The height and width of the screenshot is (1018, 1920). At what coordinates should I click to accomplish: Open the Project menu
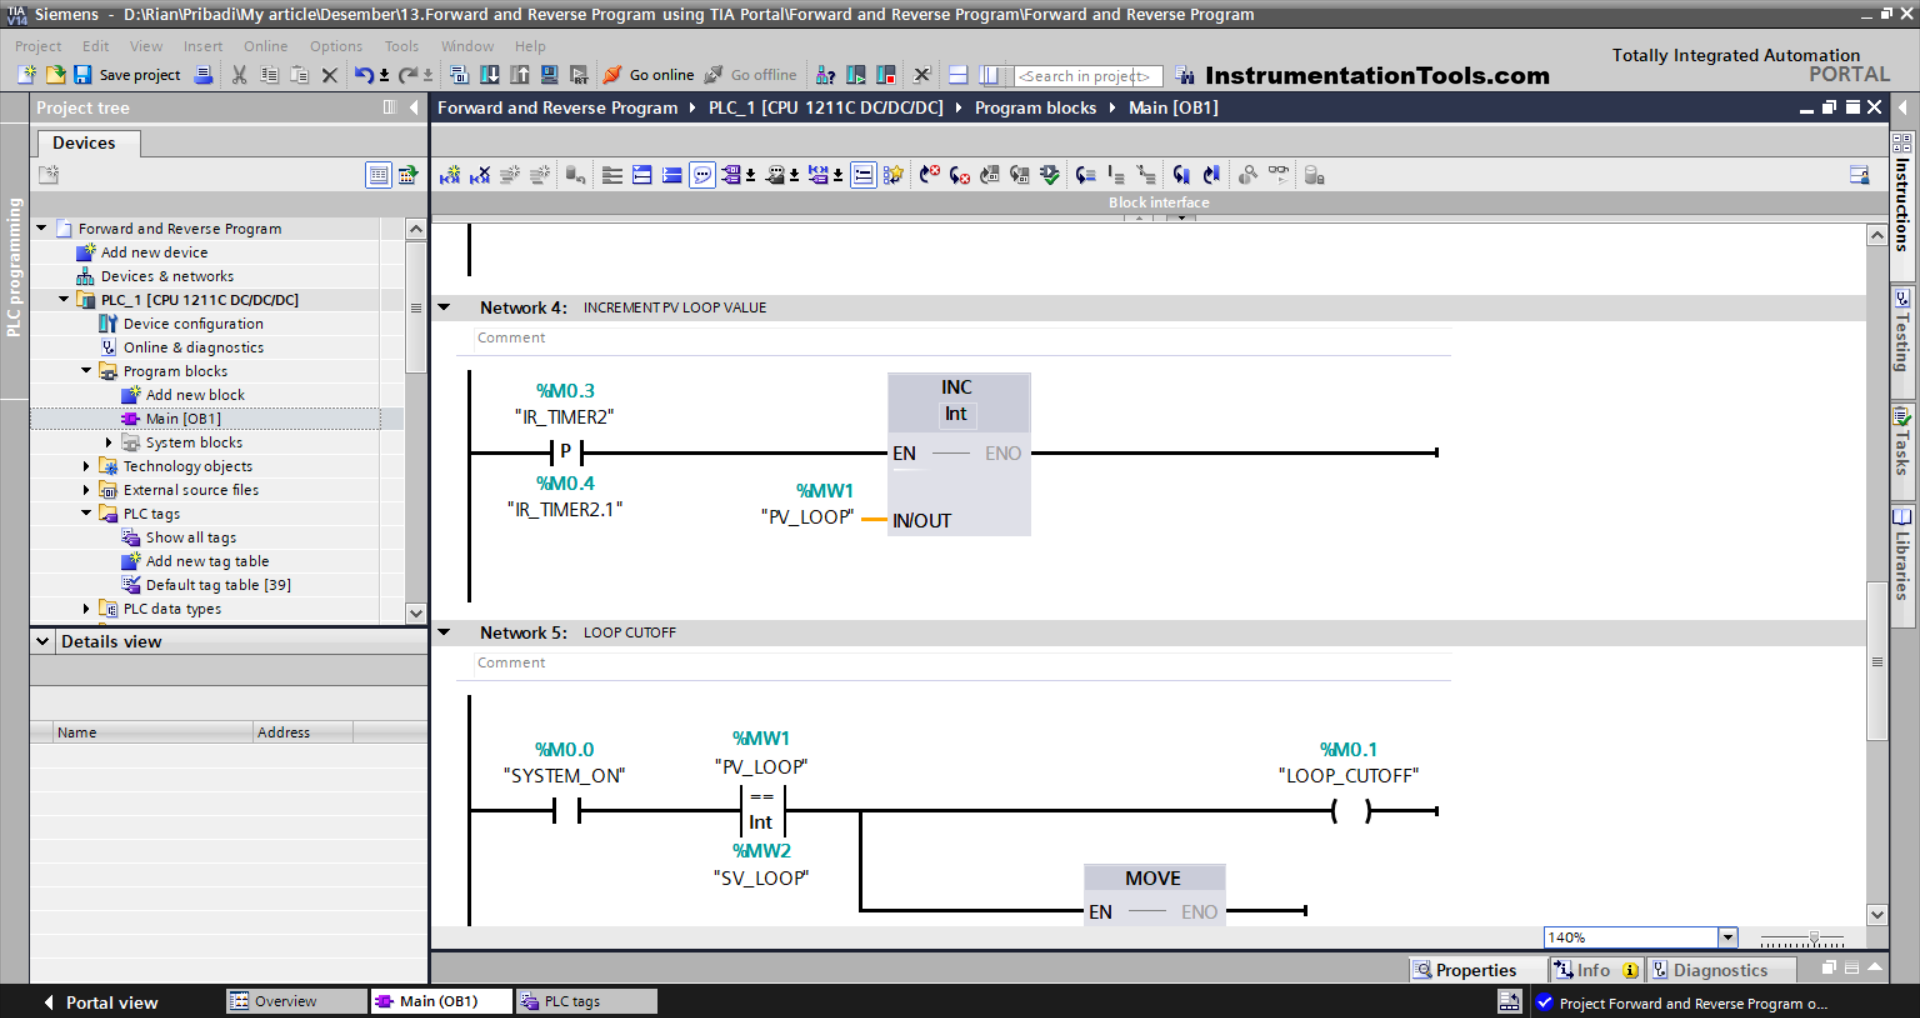pyautogui.click(x=38, y=46)
